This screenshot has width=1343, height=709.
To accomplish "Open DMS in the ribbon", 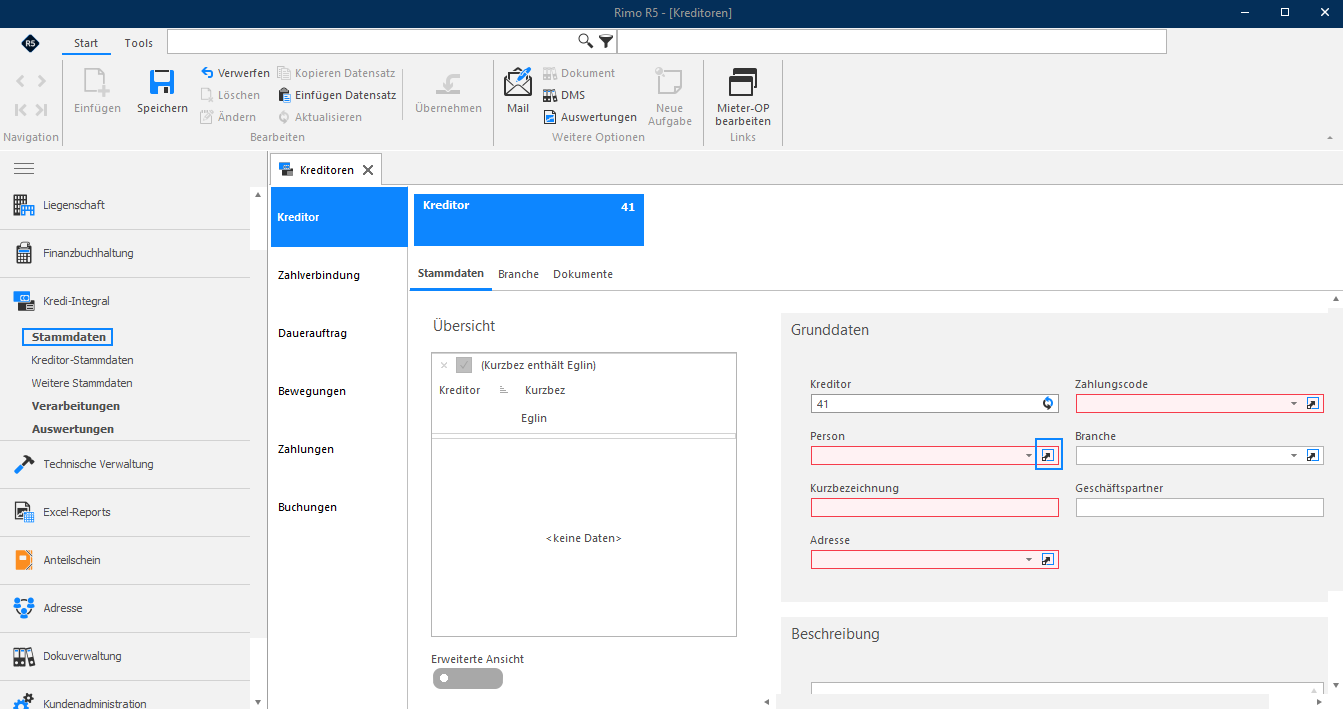I will [x=564, y=95].
